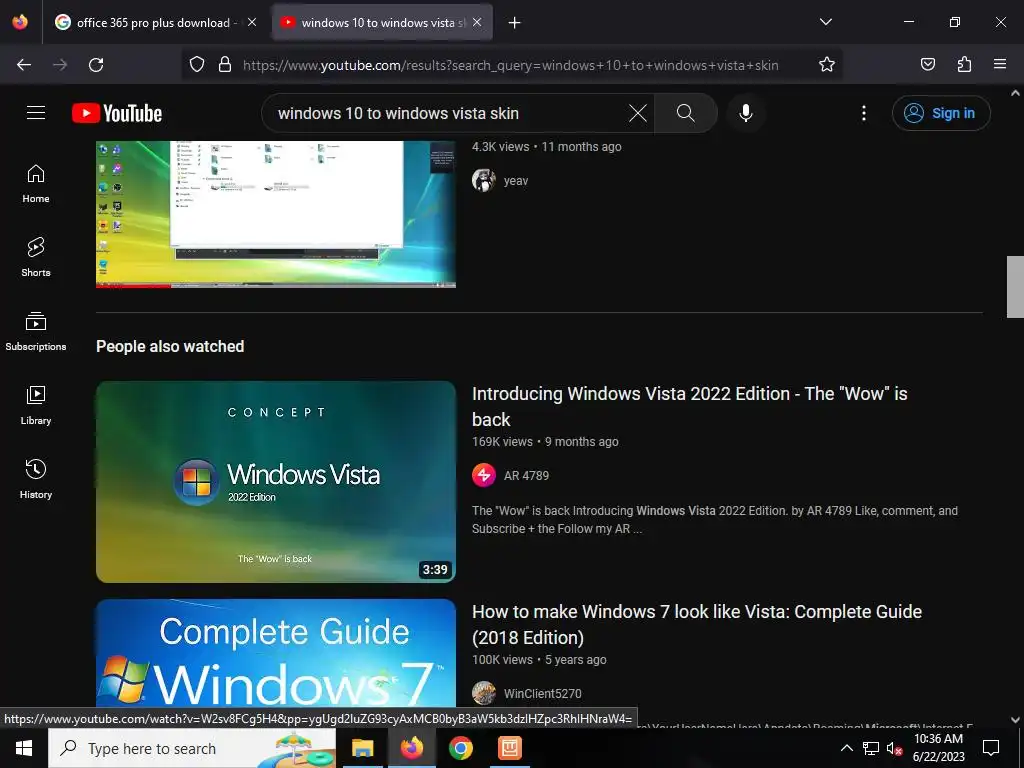Screen dimensions: 1024x768
Task: Open the Windows notification center
Action: tap(991, 748)
